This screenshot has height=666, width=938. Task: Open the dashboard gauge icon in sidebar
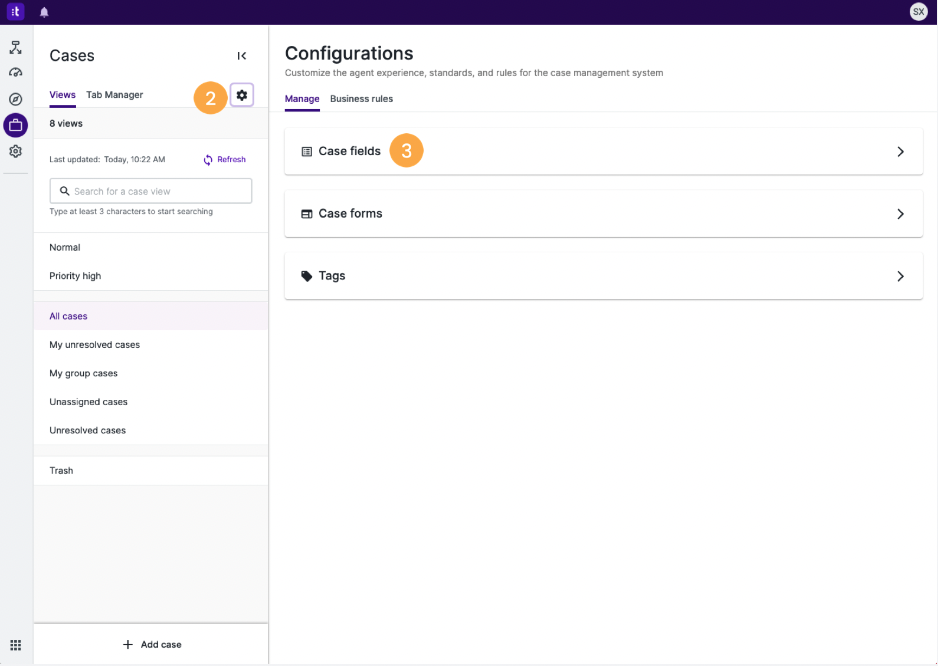click(16, 73)
